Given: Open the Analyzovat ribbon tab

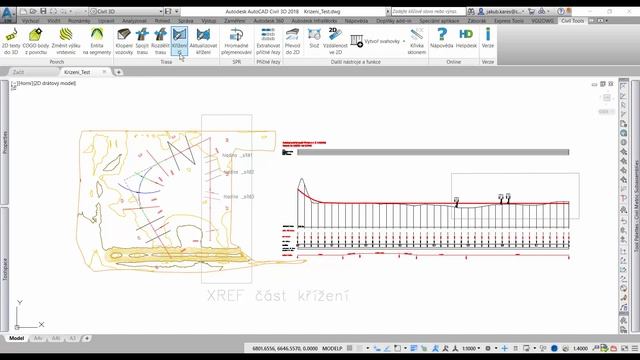Looking at the screenshot, I should point(134,20).
